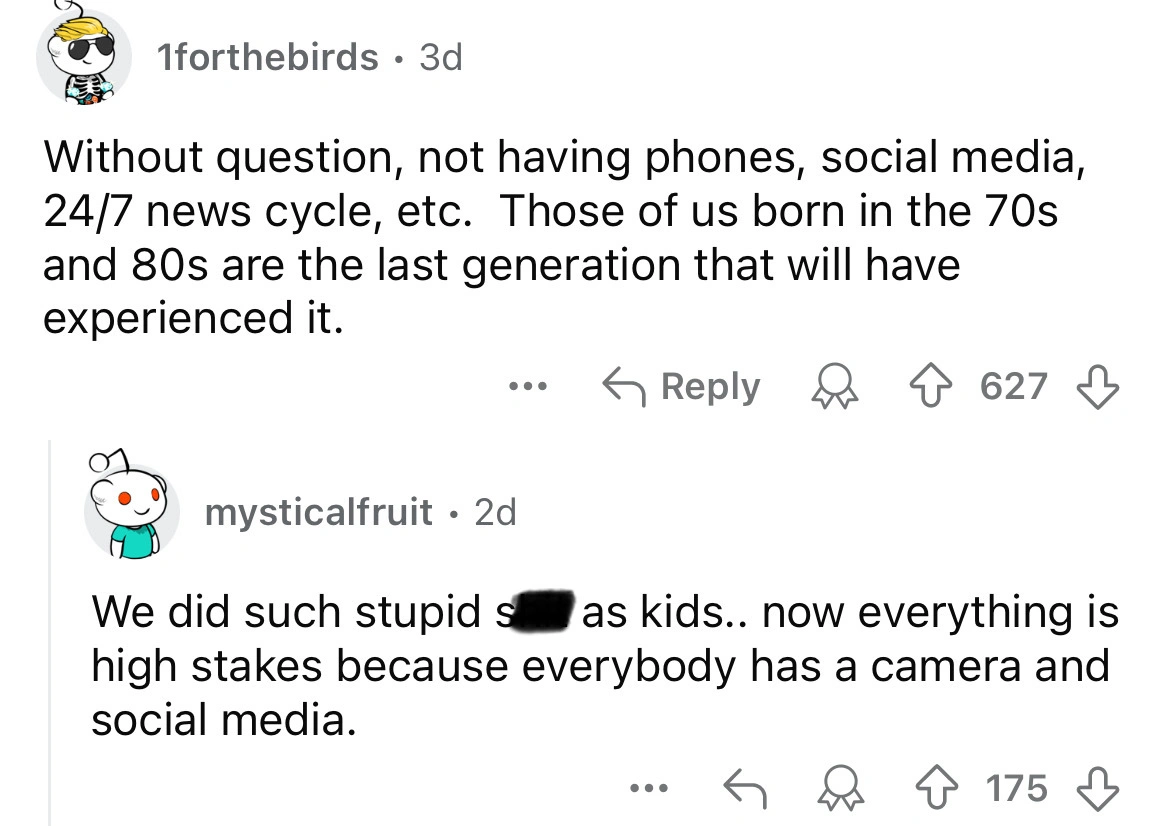Click the 2d timestamp on the reply
Image resolution: width=1170 pixels, height=826 pixels.
click(495, 513)
